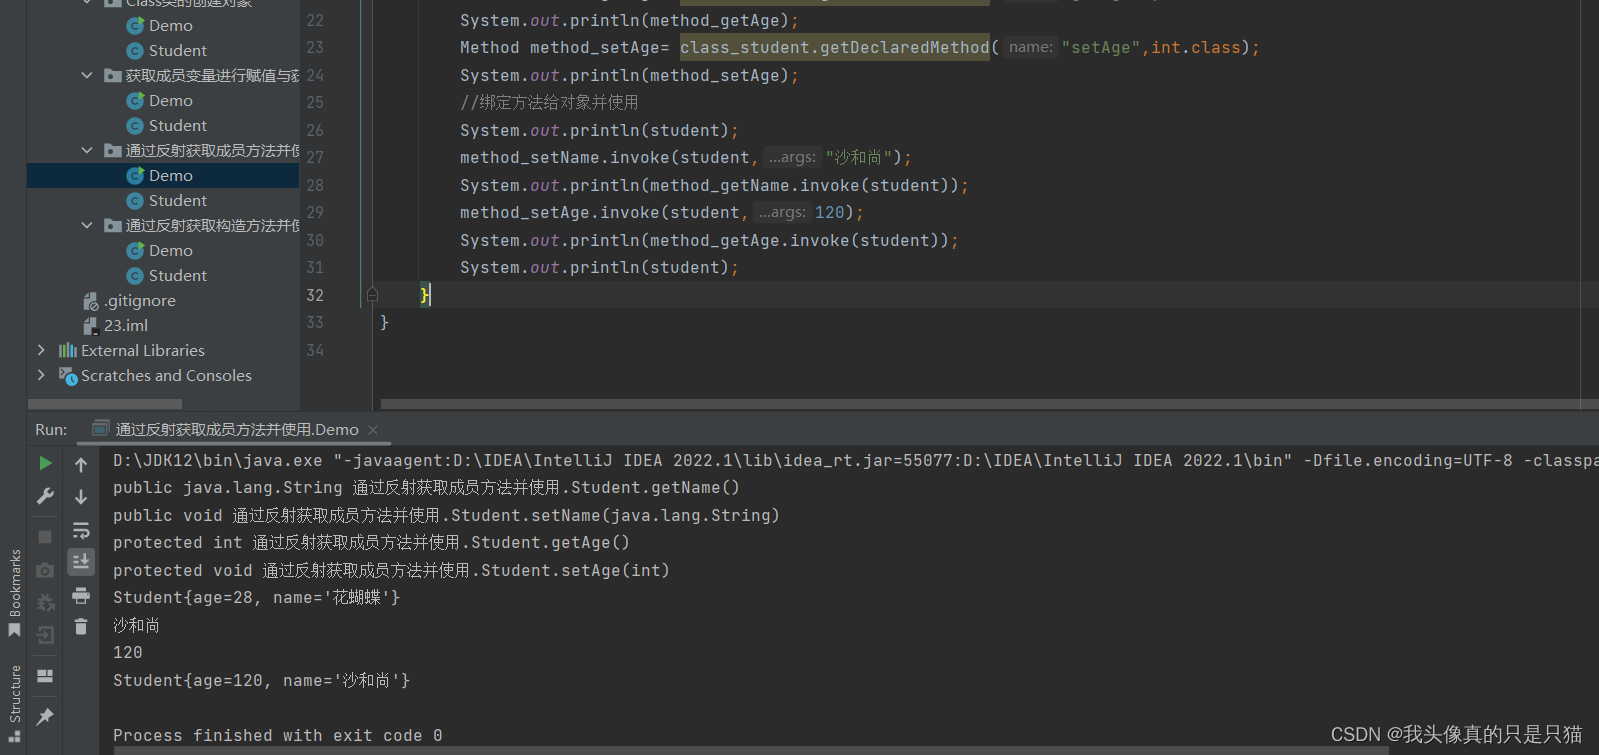Image resolution: width=1599 pixels, height=755 pixels.
Task: Open Demo under 获取成员变量进行赋值 package
Action: (170, 100)
